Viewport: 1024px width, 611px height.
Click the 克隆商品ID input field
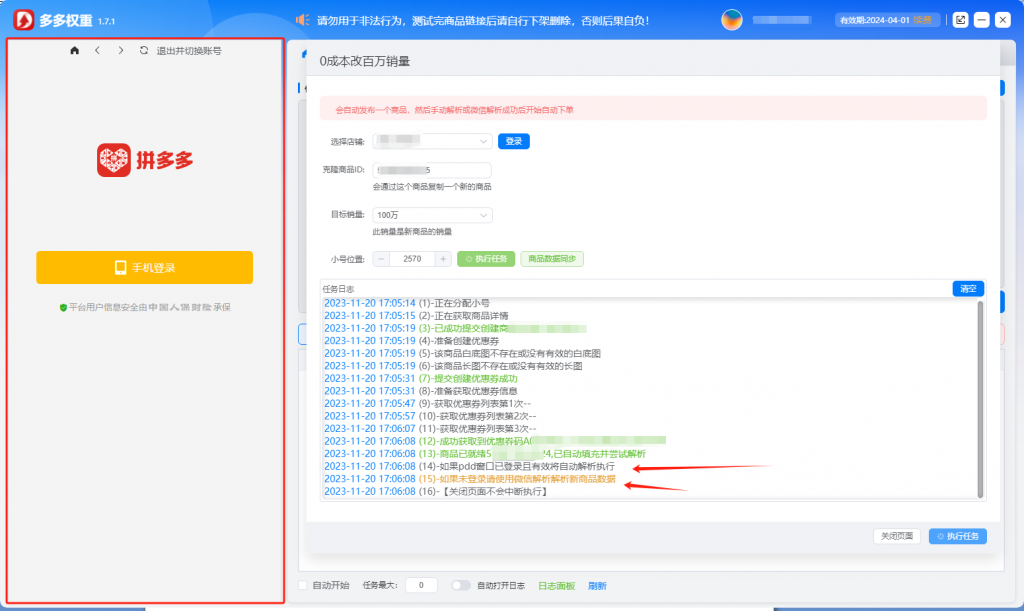[x=432, y=170]
